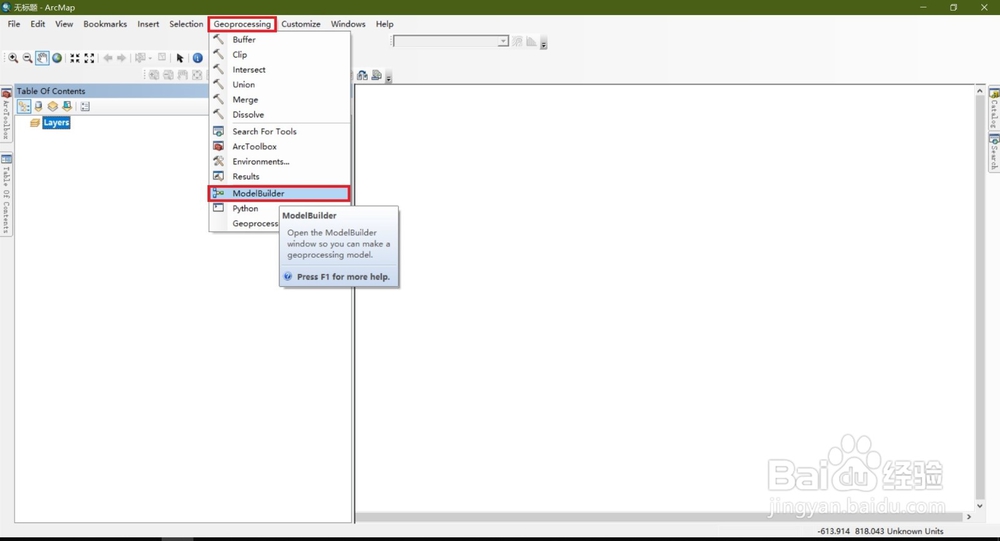This screenshot has height=541, width=1000.
Task: Choose the Select Elements black arrow
Action: coord(180,58)
